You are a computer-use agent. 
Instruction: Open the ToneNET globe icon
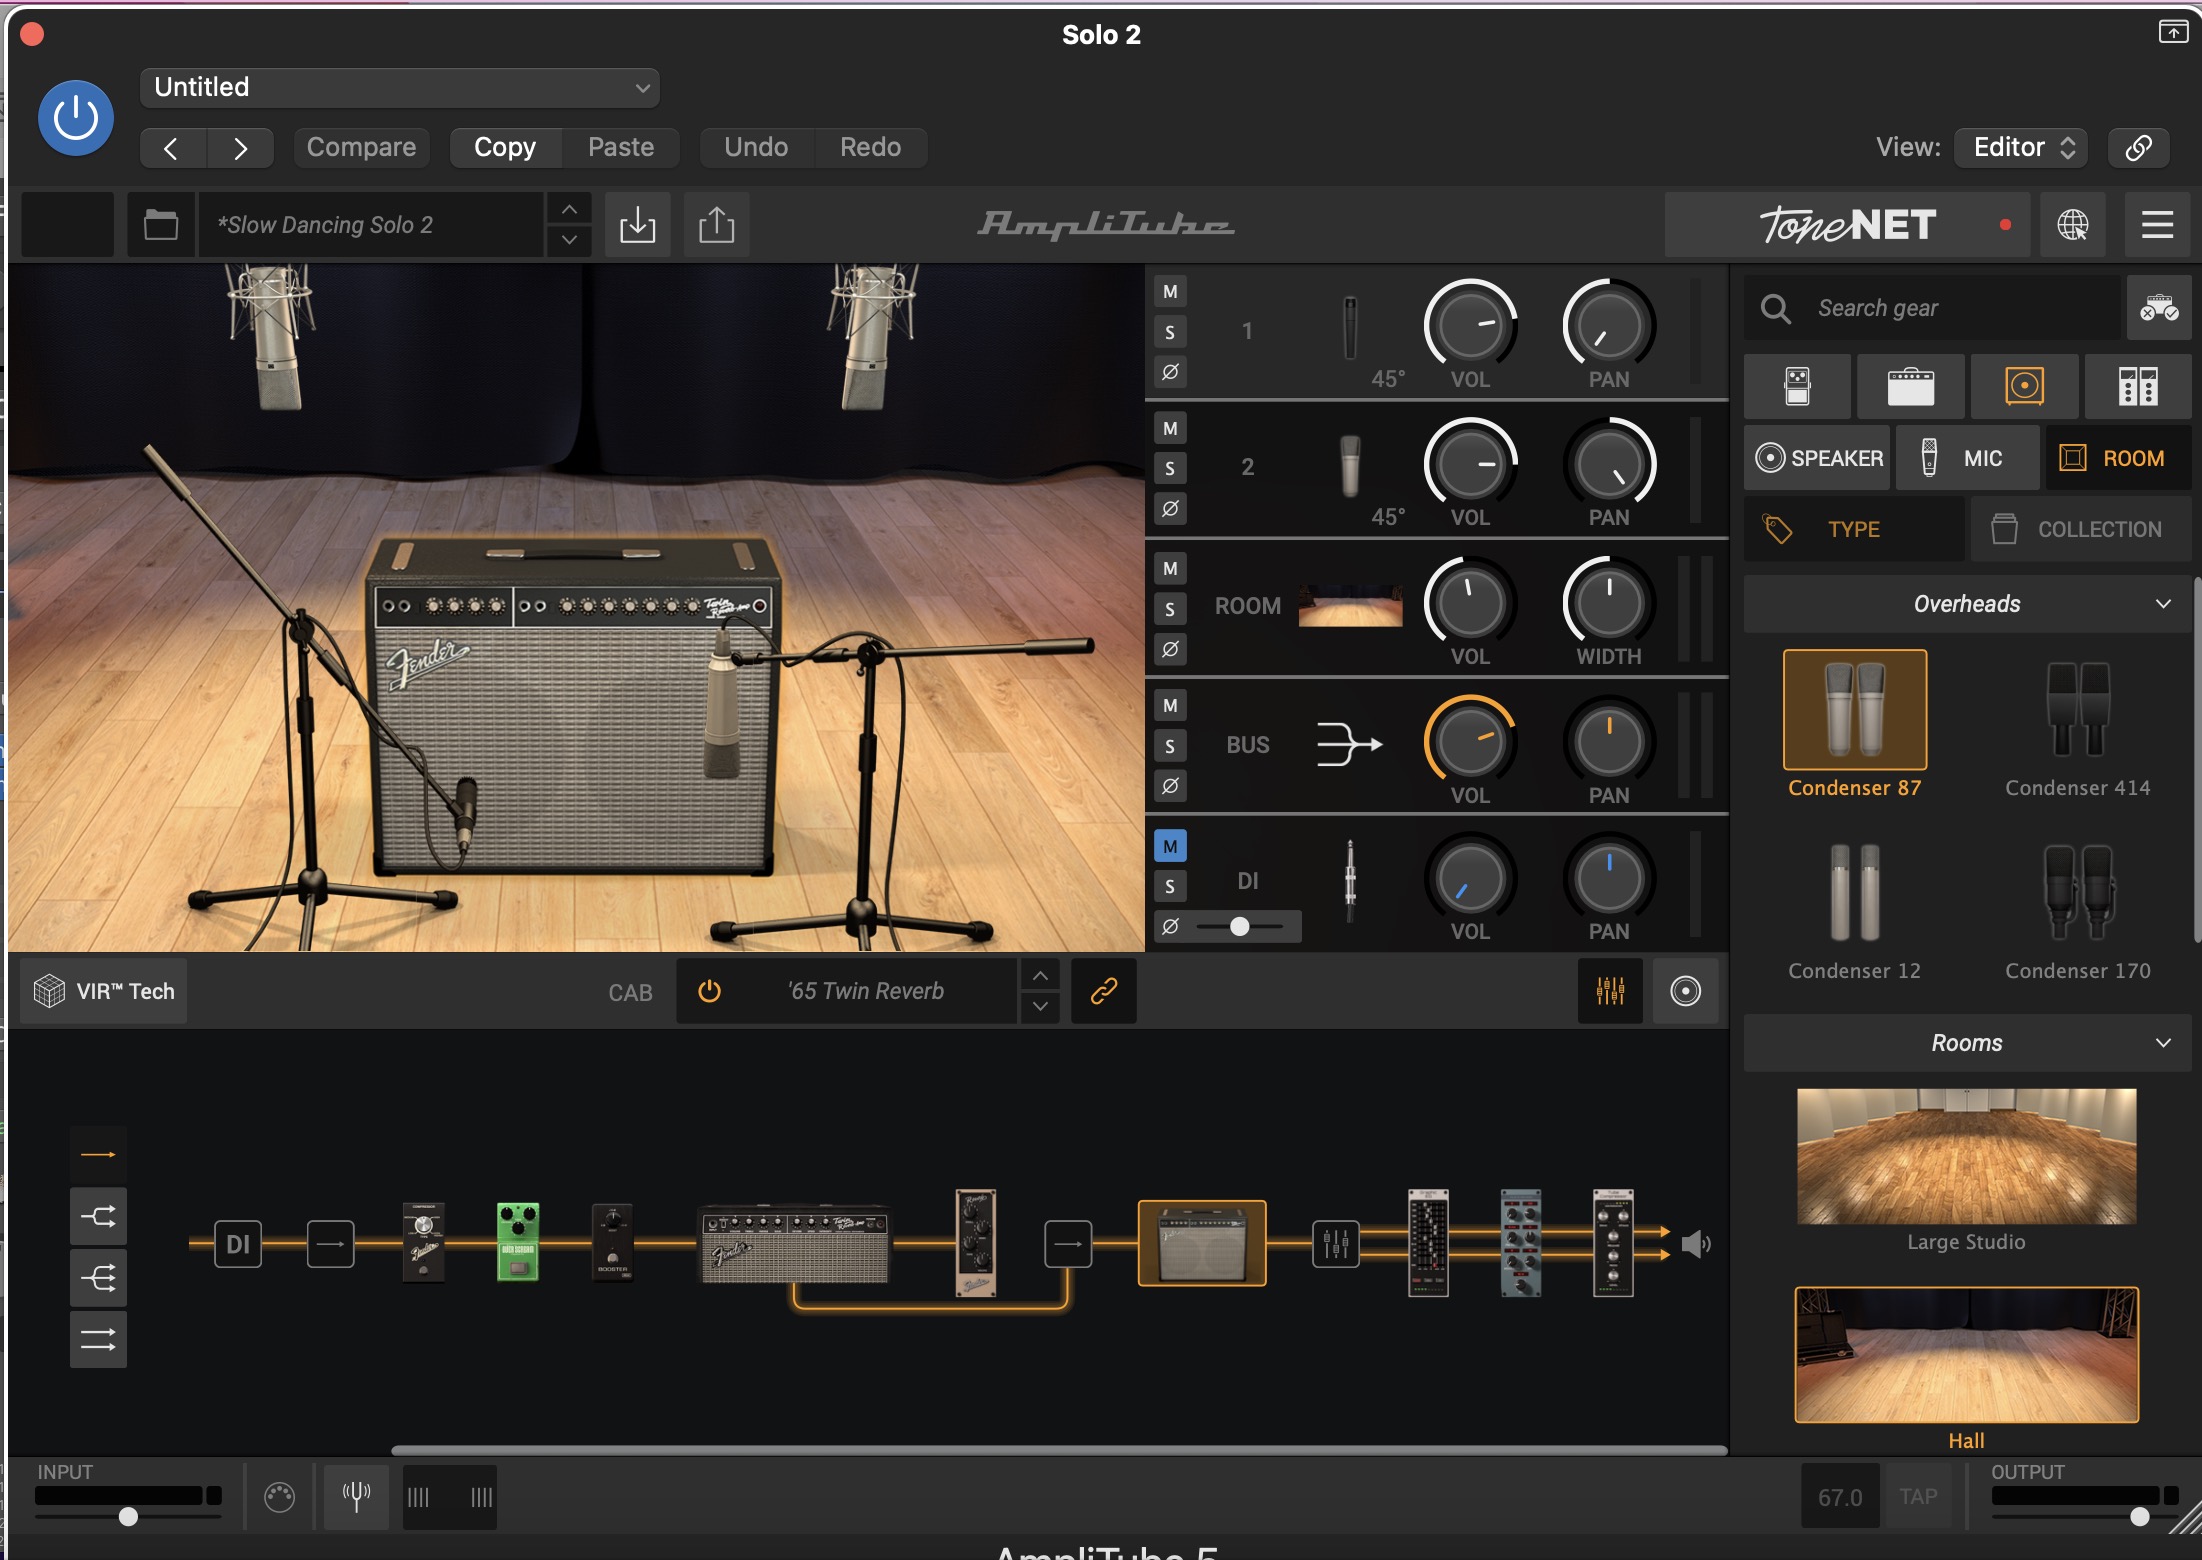coord(2072,225)
